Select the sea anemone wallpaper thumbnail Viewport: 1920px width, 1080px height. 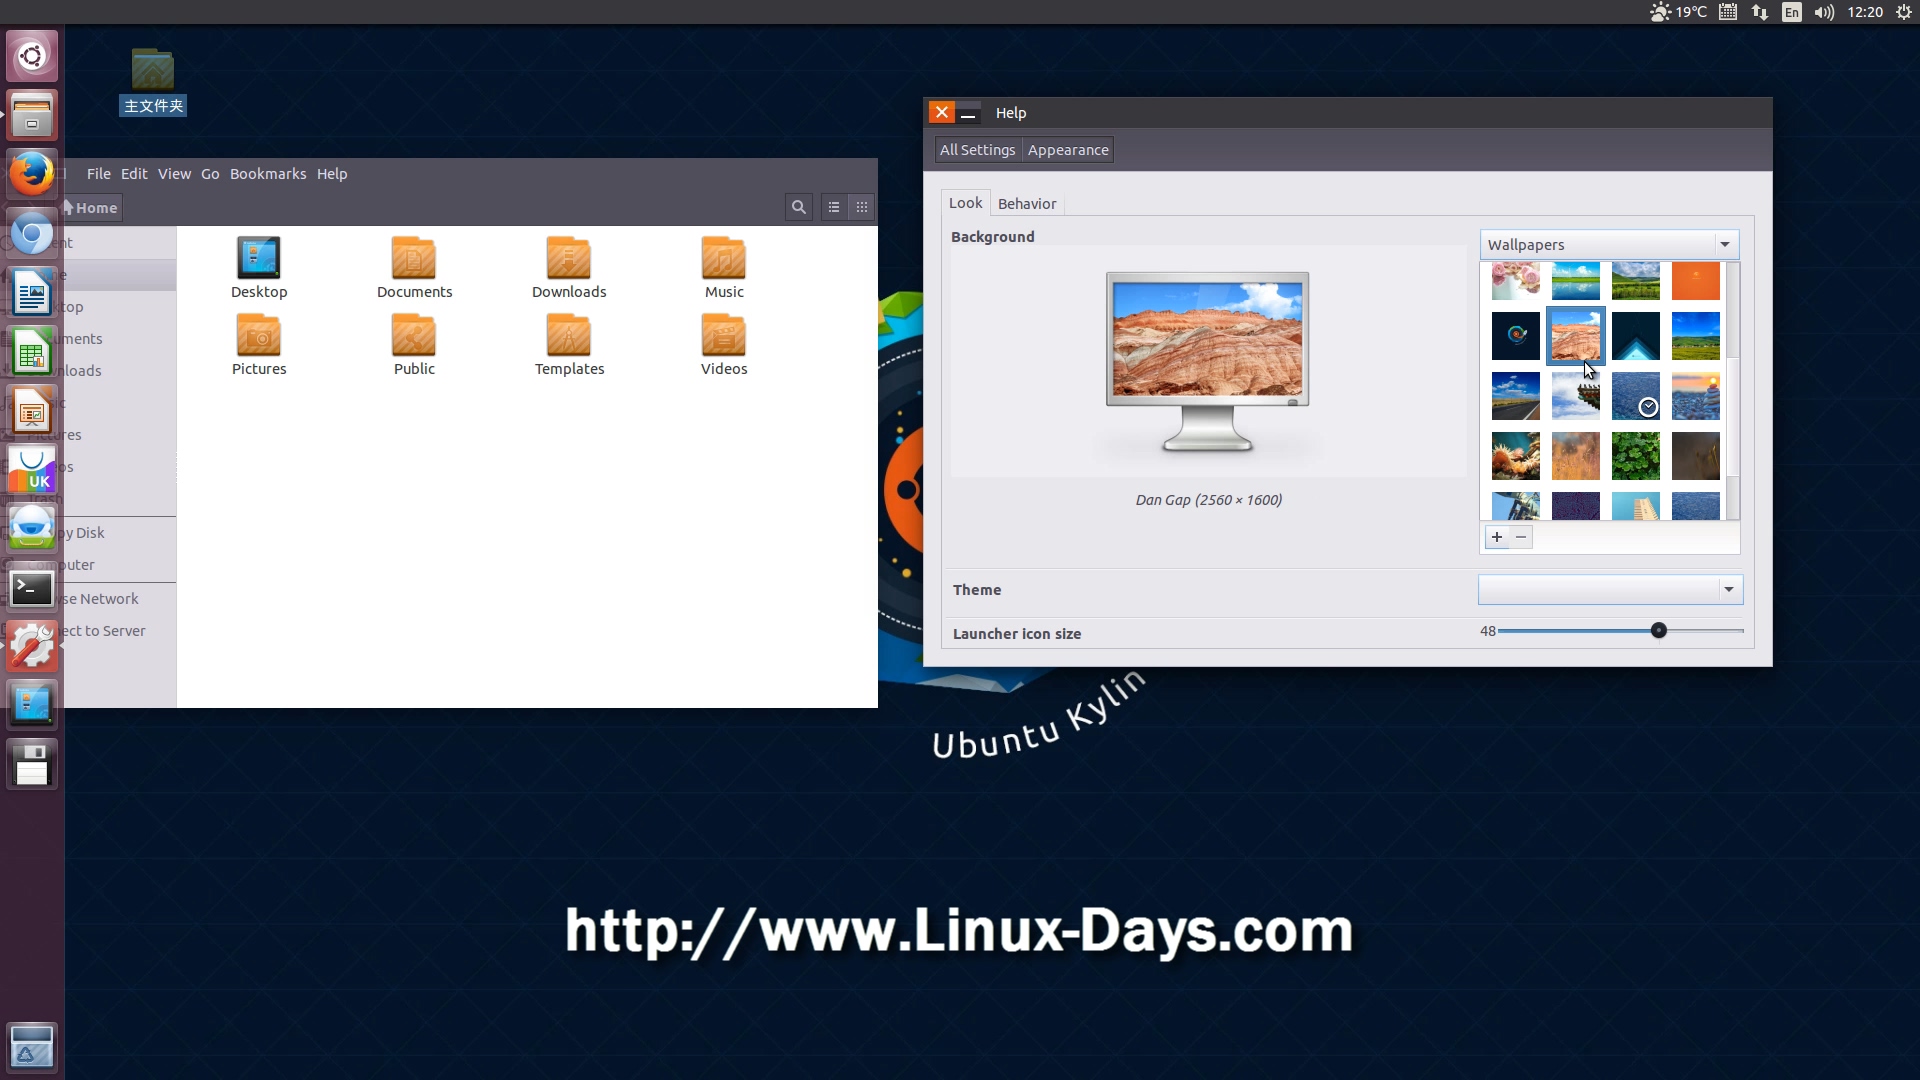pos(1516,456)
